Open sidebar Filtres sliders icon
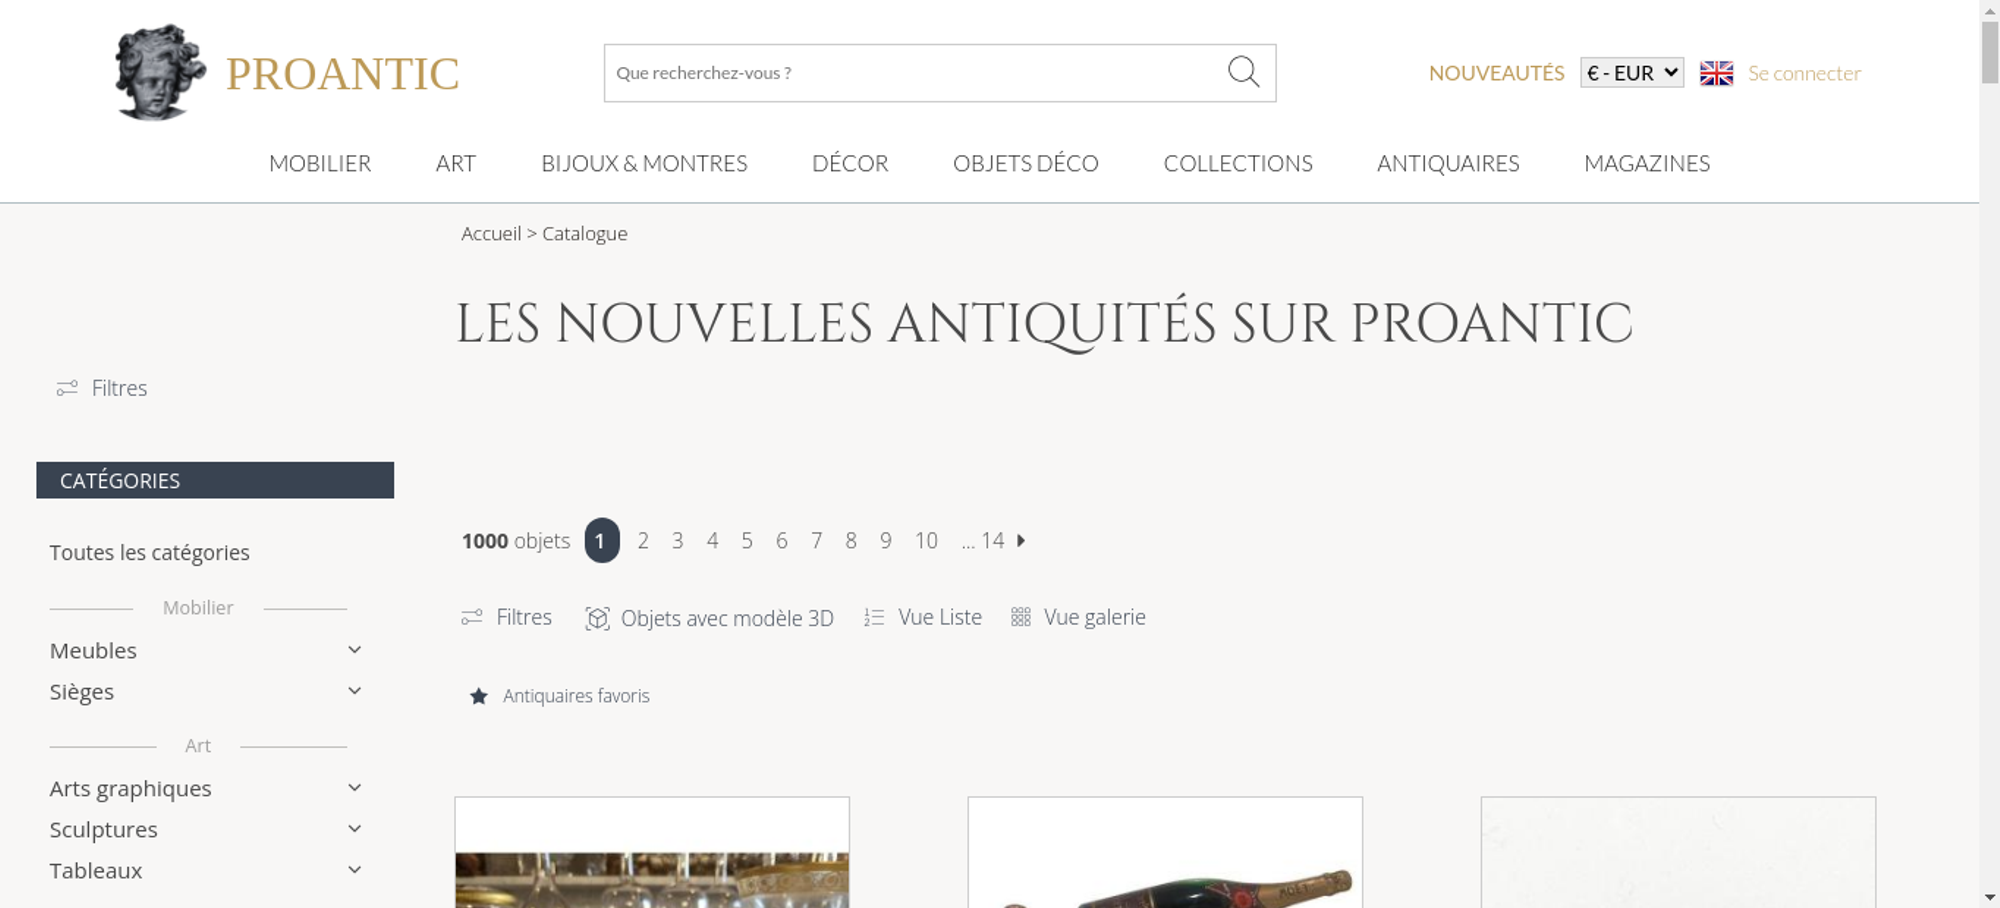Image resolution: width=2000 pixels, height=908 pixels. [67, 388]
